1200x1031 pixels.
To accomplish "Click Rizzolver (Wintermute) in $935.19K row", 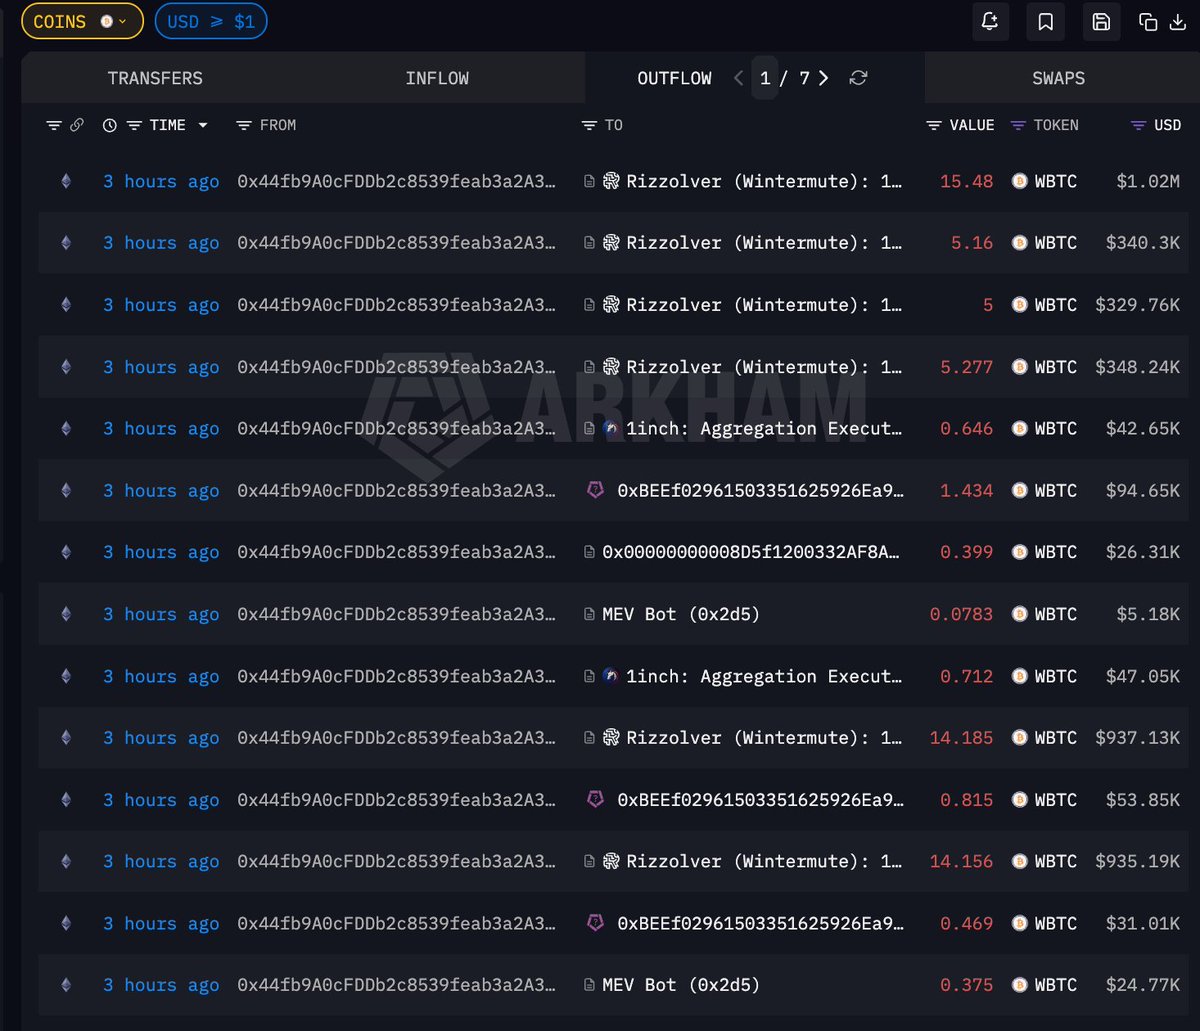I will 764,862.
